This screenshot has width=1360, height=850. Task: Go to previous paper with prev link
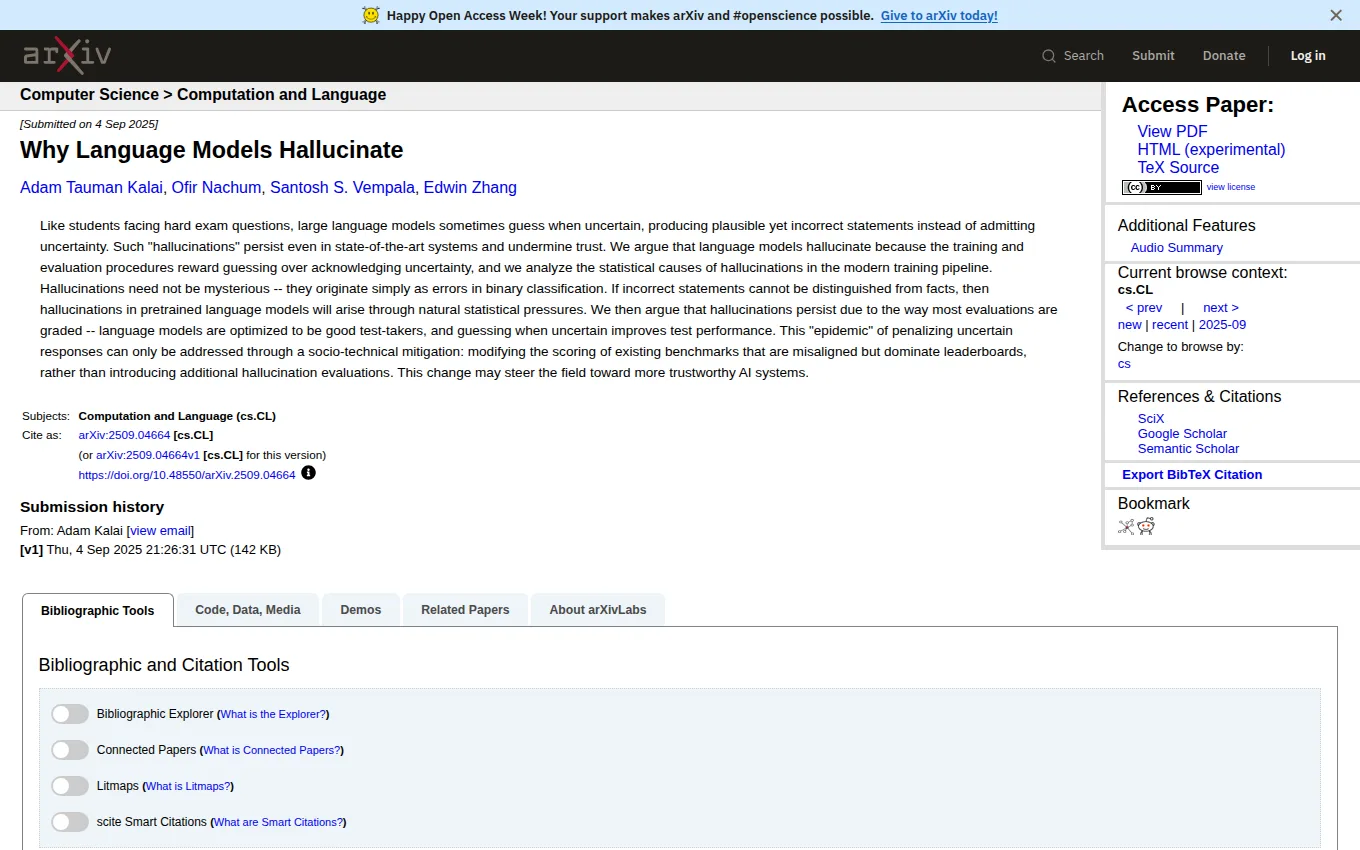click(1144, 308)
